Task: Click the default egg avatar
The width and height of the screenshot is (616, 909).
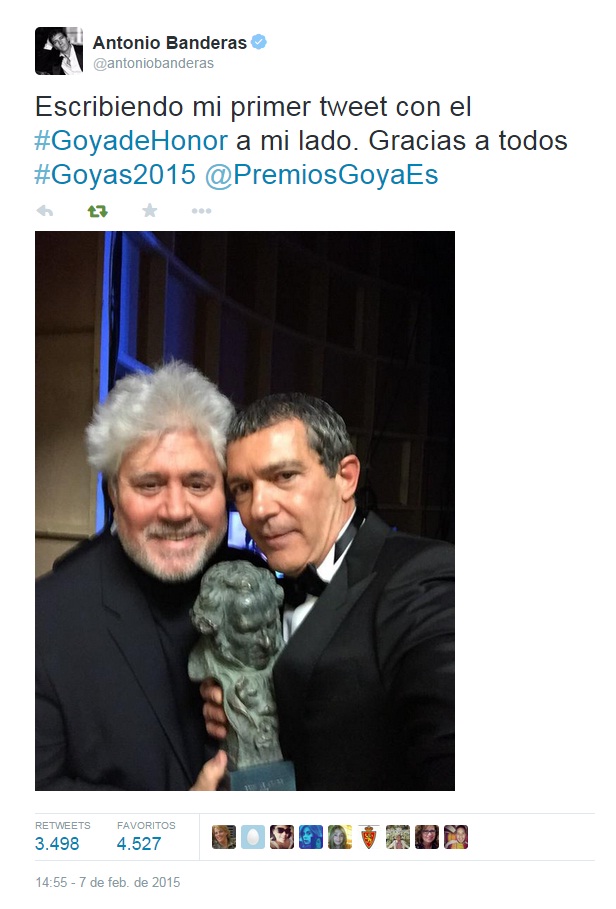Action: click(253, 837)
